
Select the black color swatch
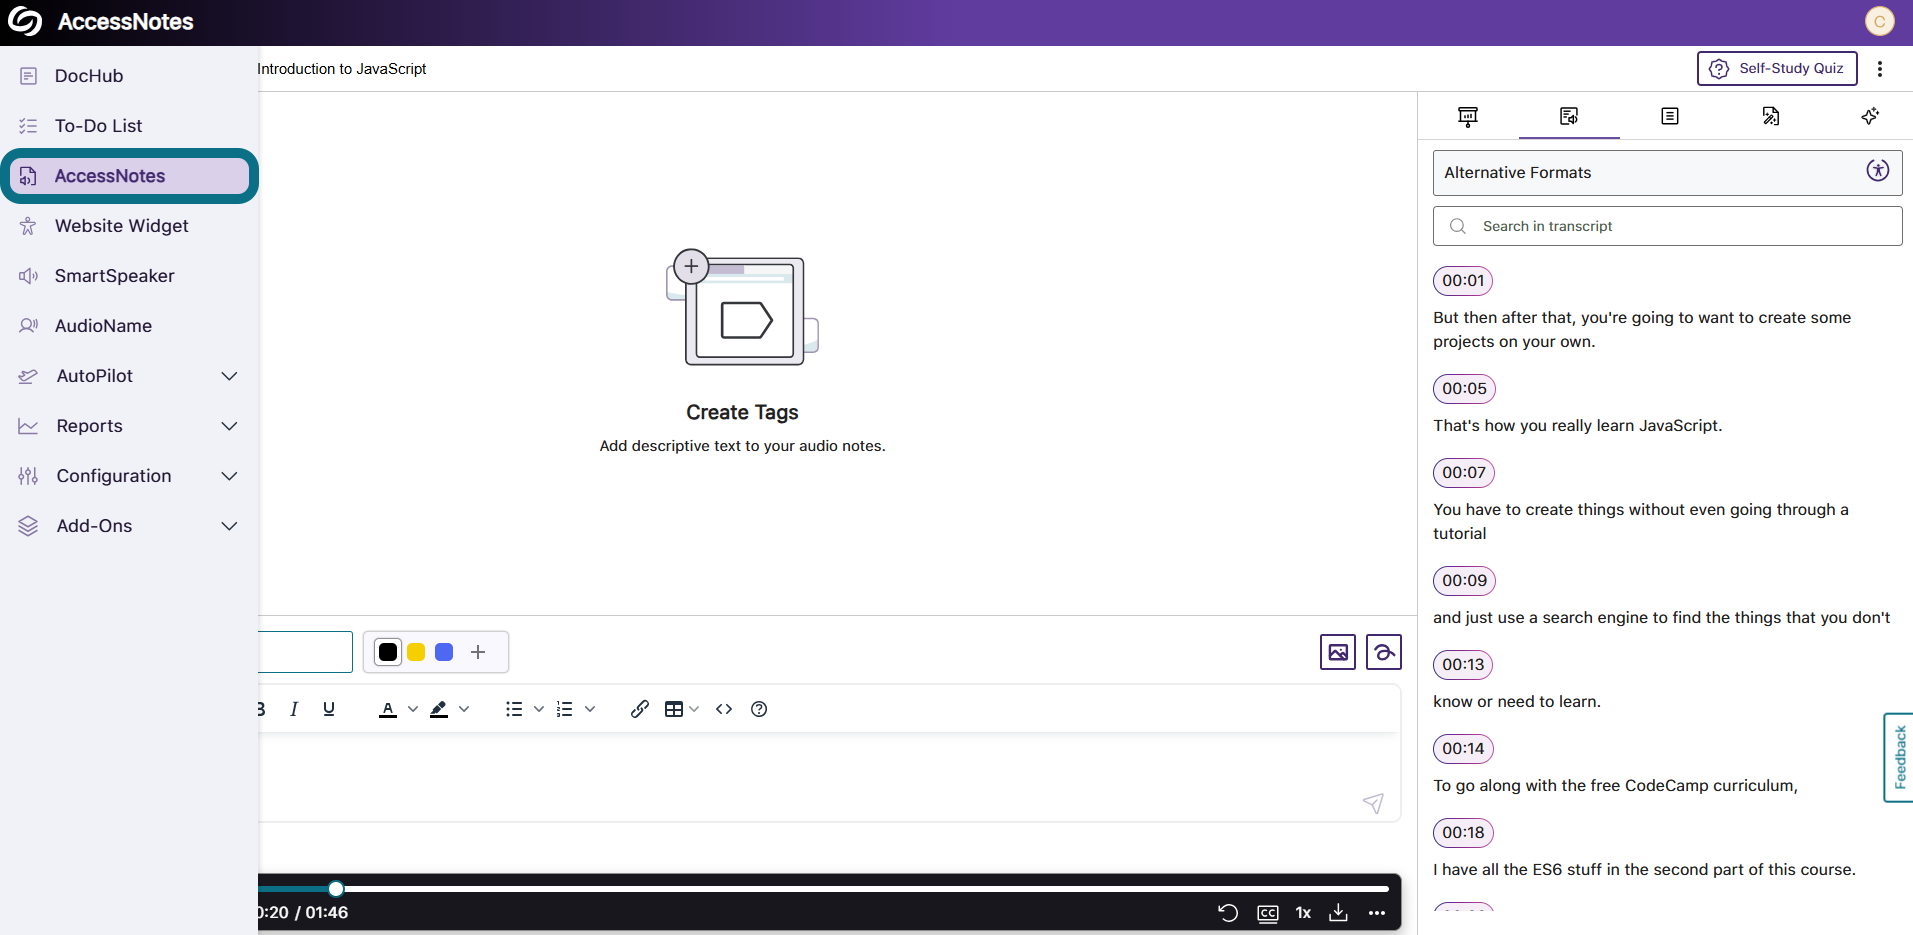[388, 652]
